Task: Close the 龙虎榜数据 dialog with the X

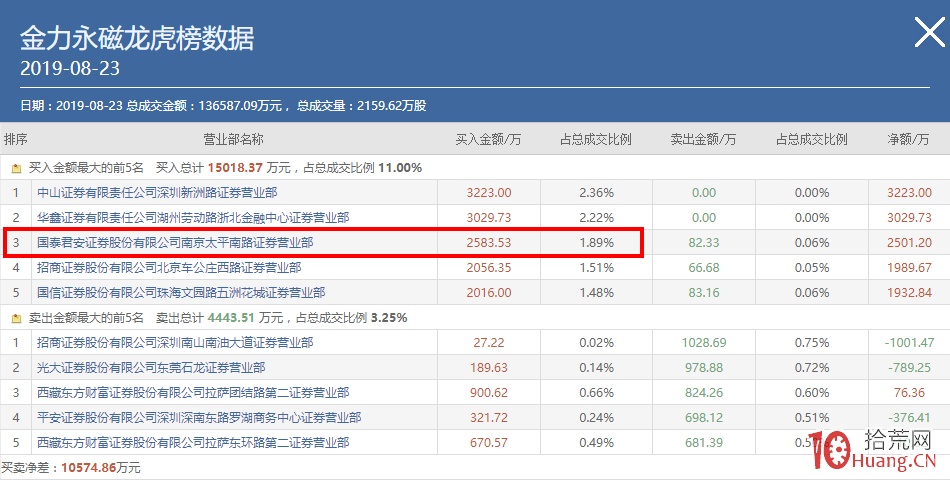Action: (x=929, y=32)
